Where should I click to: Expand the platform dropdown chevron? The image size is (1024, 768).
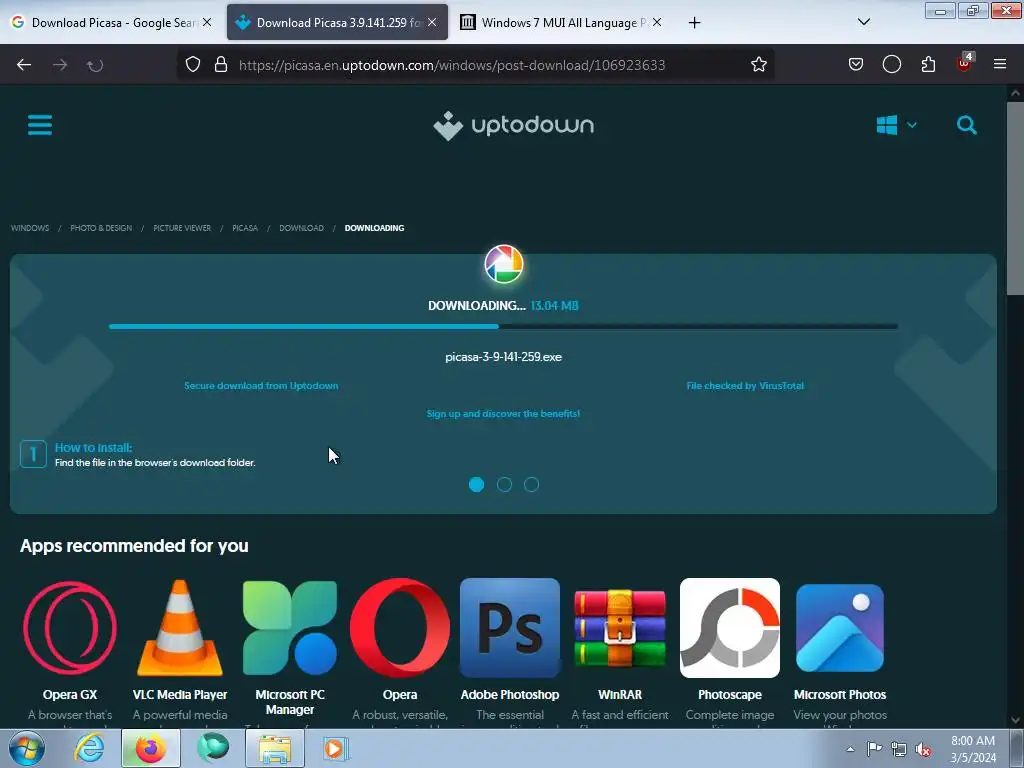pos(912,125)
